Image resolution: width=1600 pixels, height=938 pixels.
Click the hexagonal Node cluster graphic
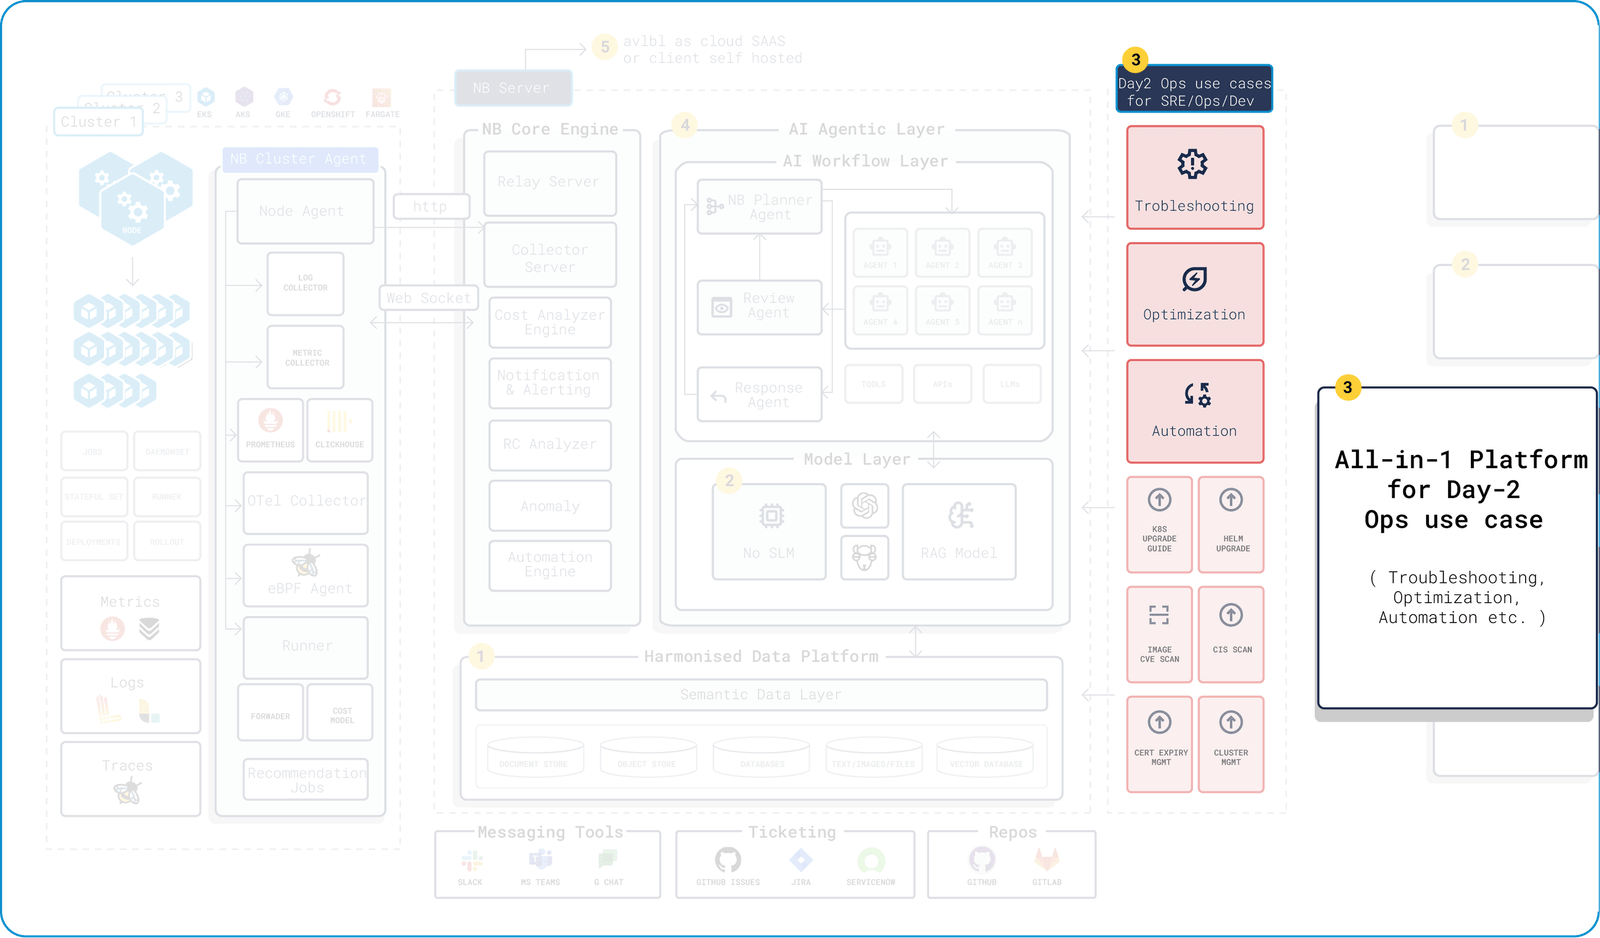pos(135,198)
